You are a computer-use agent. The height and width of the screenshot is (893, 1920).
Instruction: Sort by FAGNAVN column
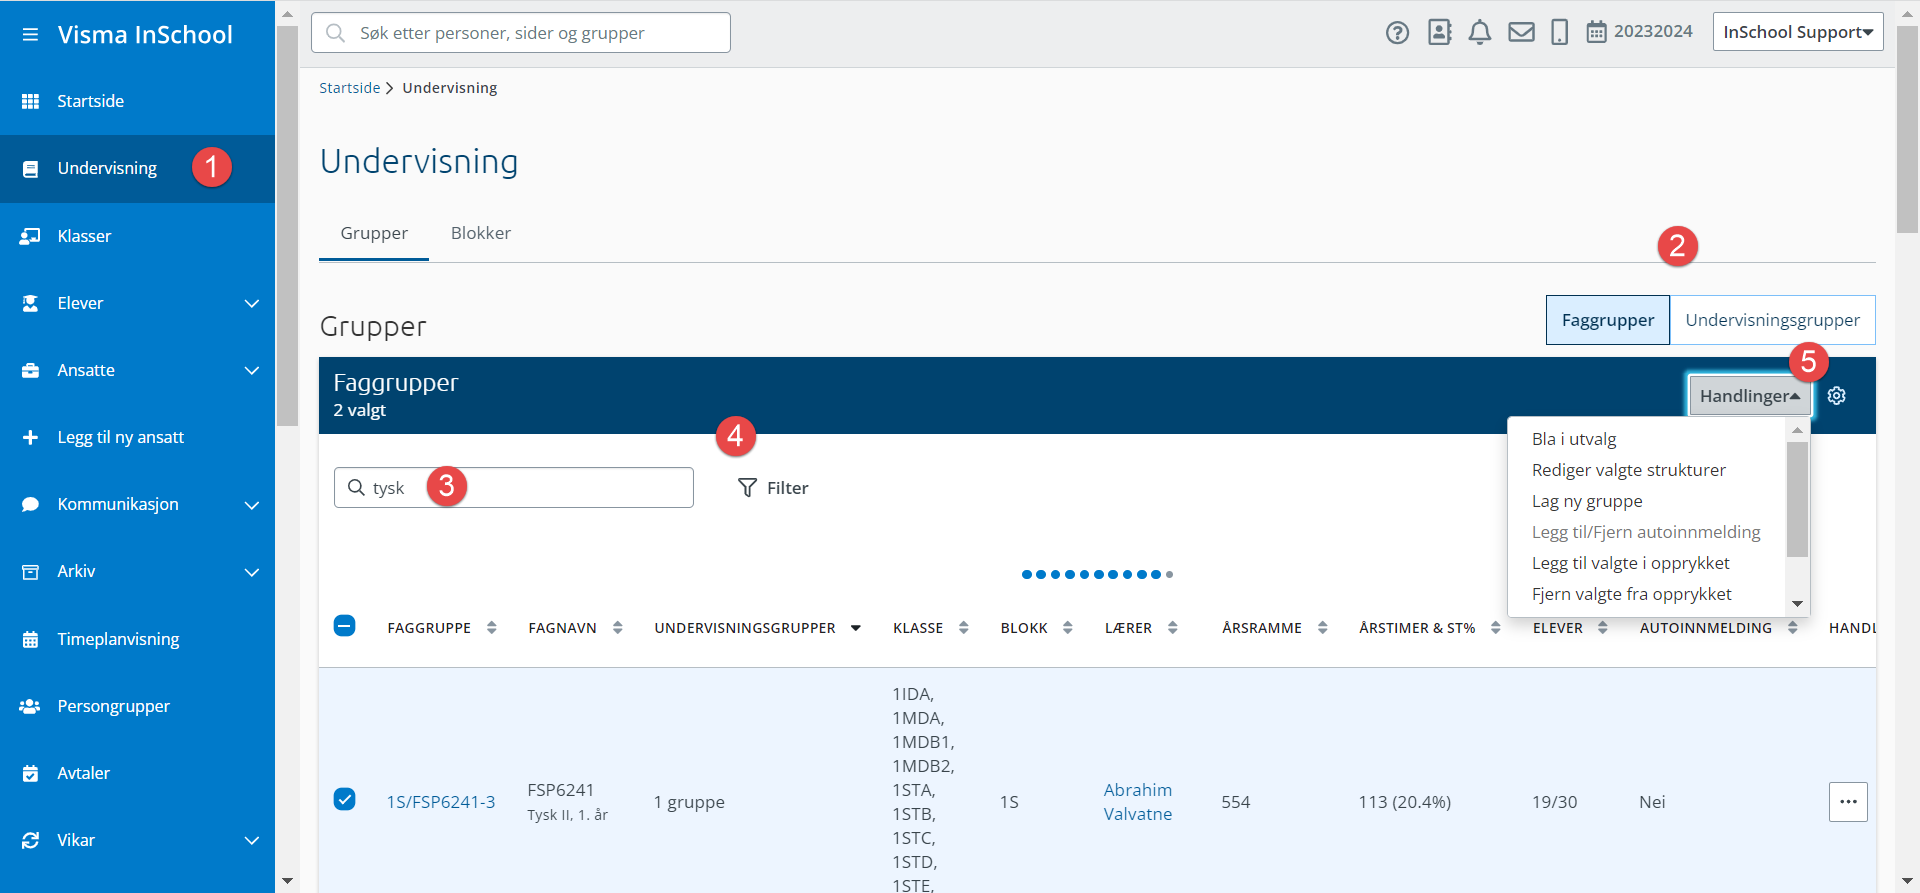click(575, 628)
